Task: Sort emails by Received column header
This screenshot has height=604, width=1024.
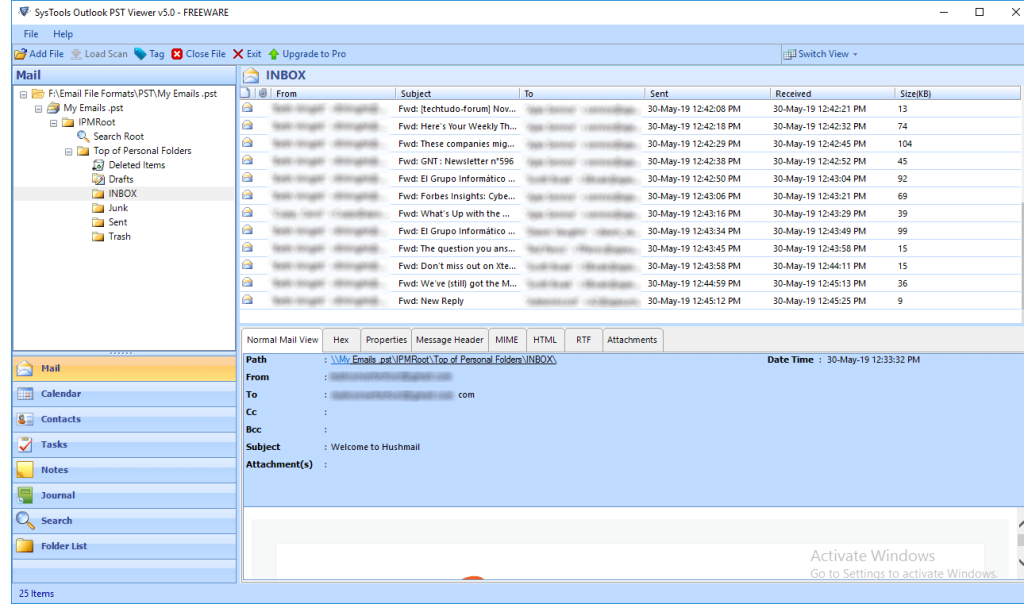Action: click(832, 94)
